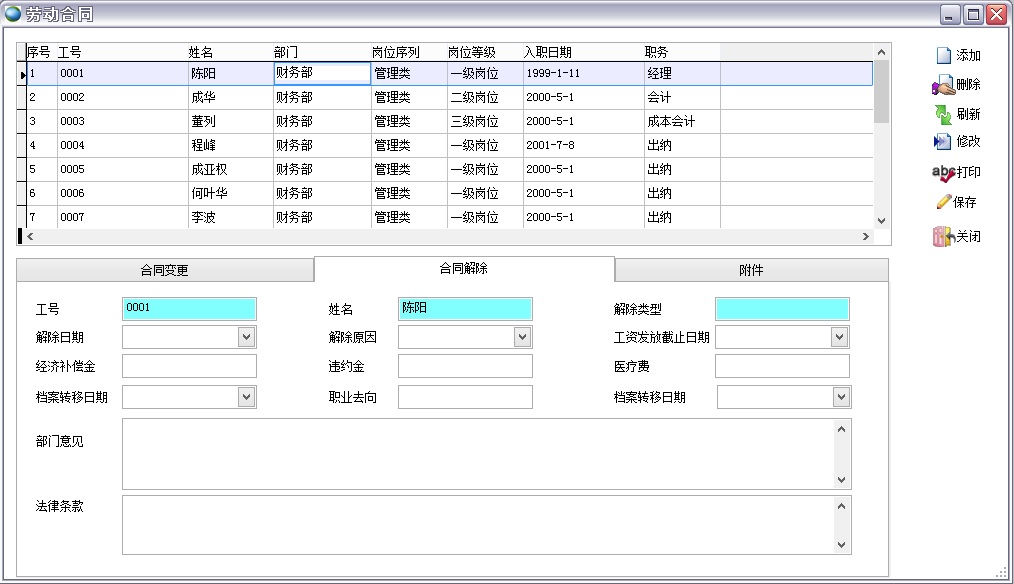Click the 保存 (Save) pencil icon
The width and height of the screenshot is (1014, 584).
[x=944, y=202]
